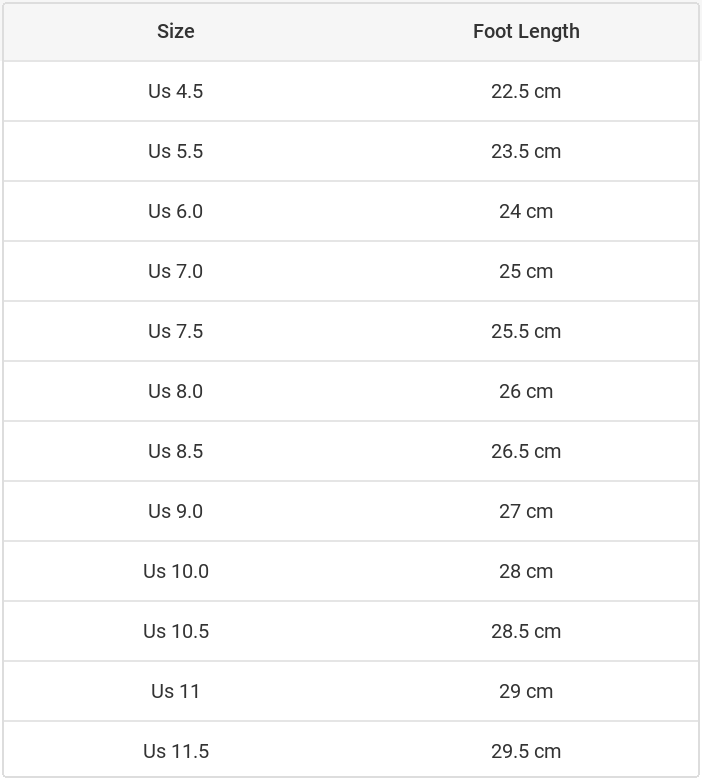Click the Us 6.0 size cell
The width and height of the screenshot is (702, 780).
pyautogui.click(x=176, y=211)
